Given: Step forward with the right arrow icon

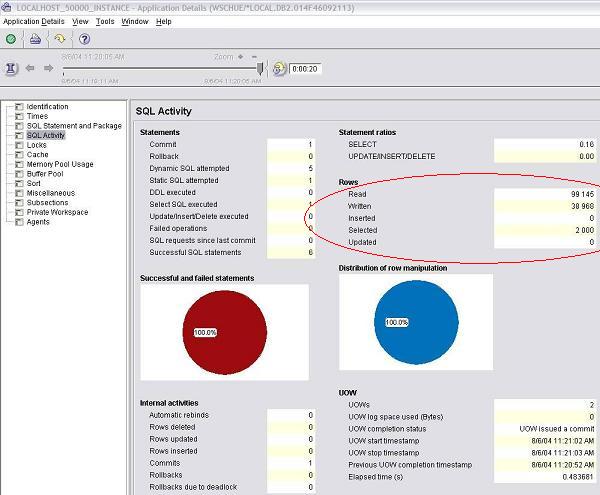Looking at the screenshot, I should [x=47, y=68].
